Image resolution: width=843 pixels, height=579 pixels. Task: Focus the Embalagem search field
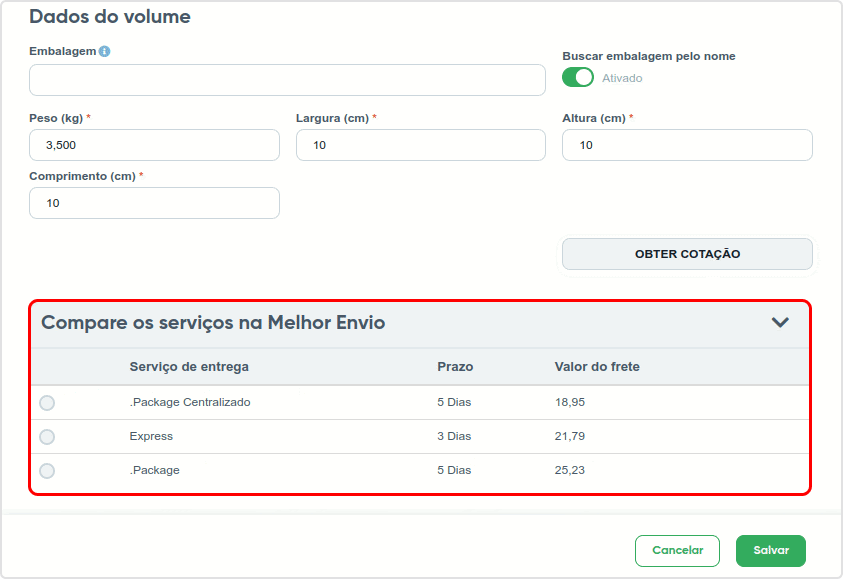287,80
